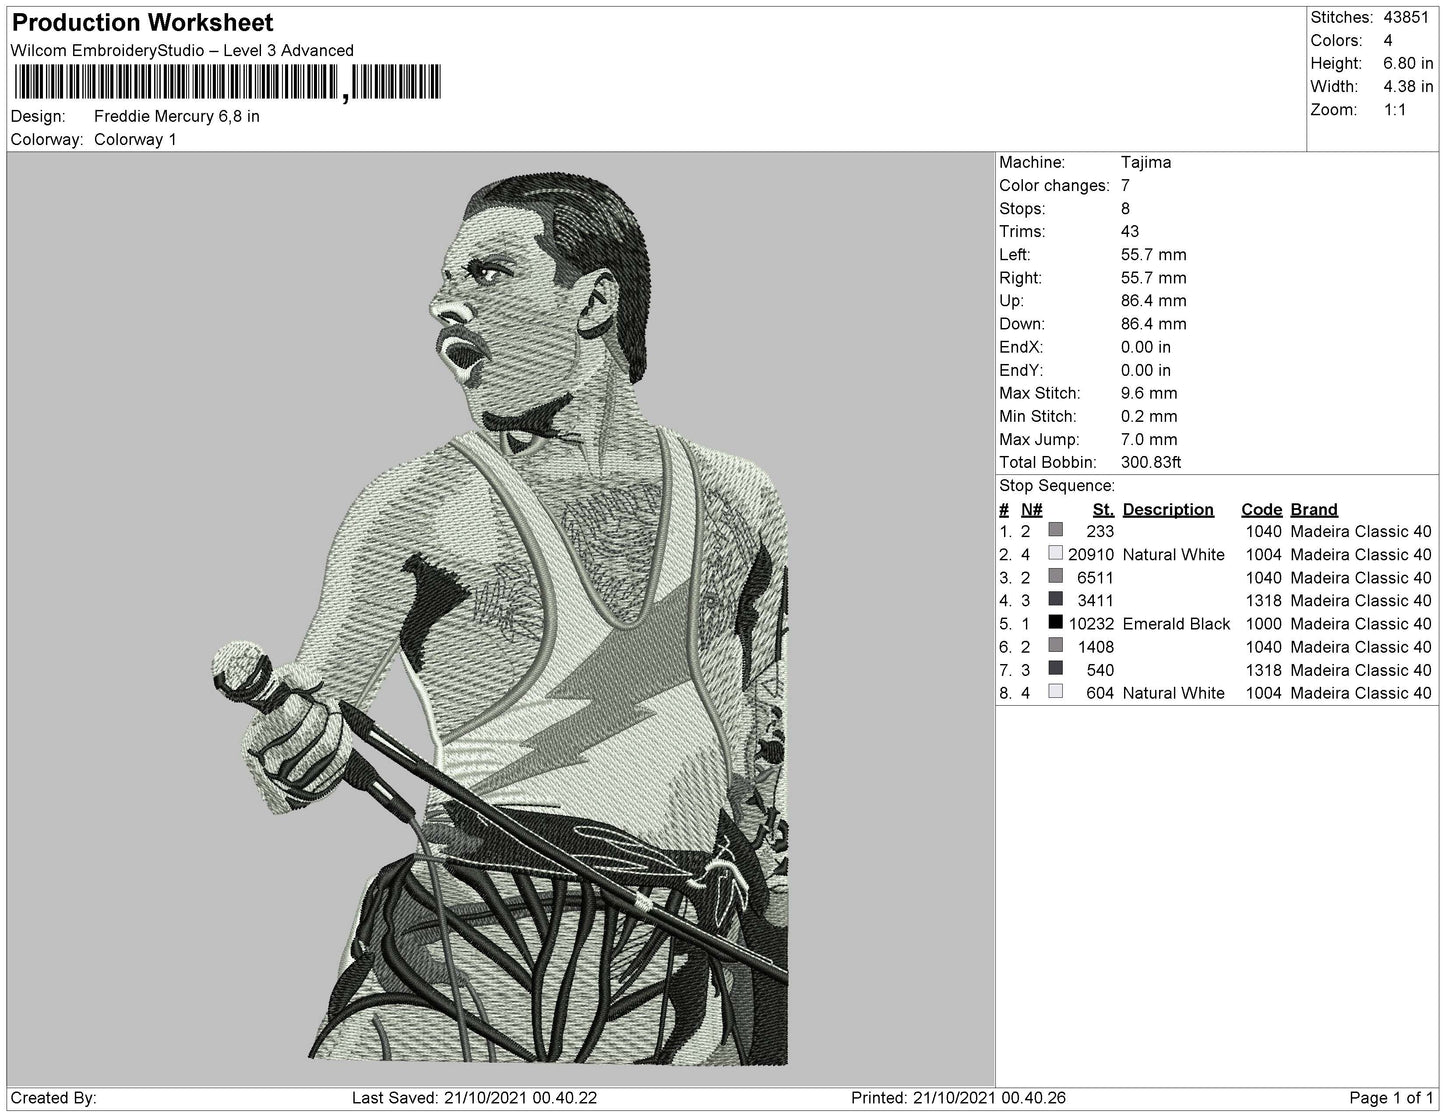
Task: Click the Down value 86.4 mm
Action: pyautogui.click(x=1154, y=323)
